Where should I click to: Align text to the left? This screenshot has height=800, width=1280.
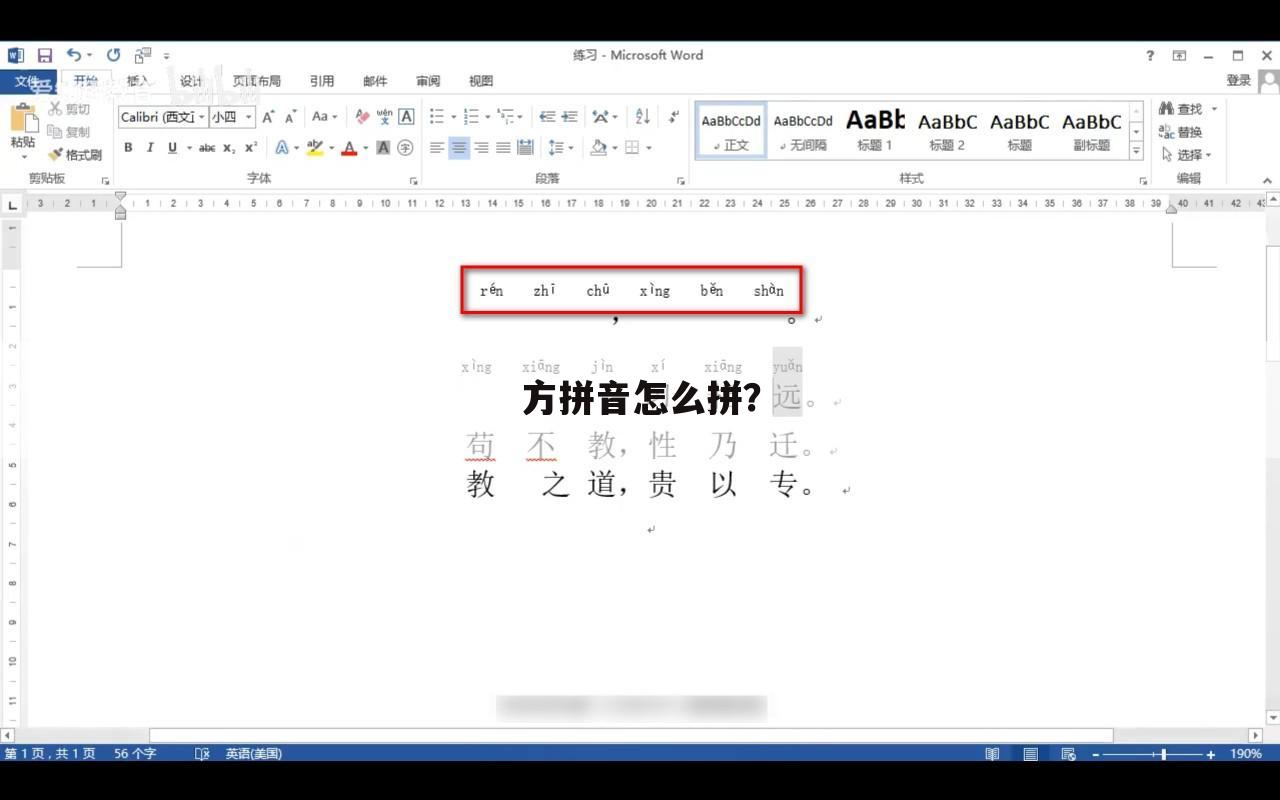click(x=437, y=148)
